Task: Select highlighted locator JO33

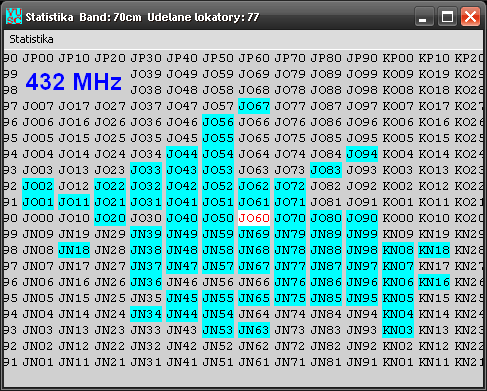Action: 146,170
